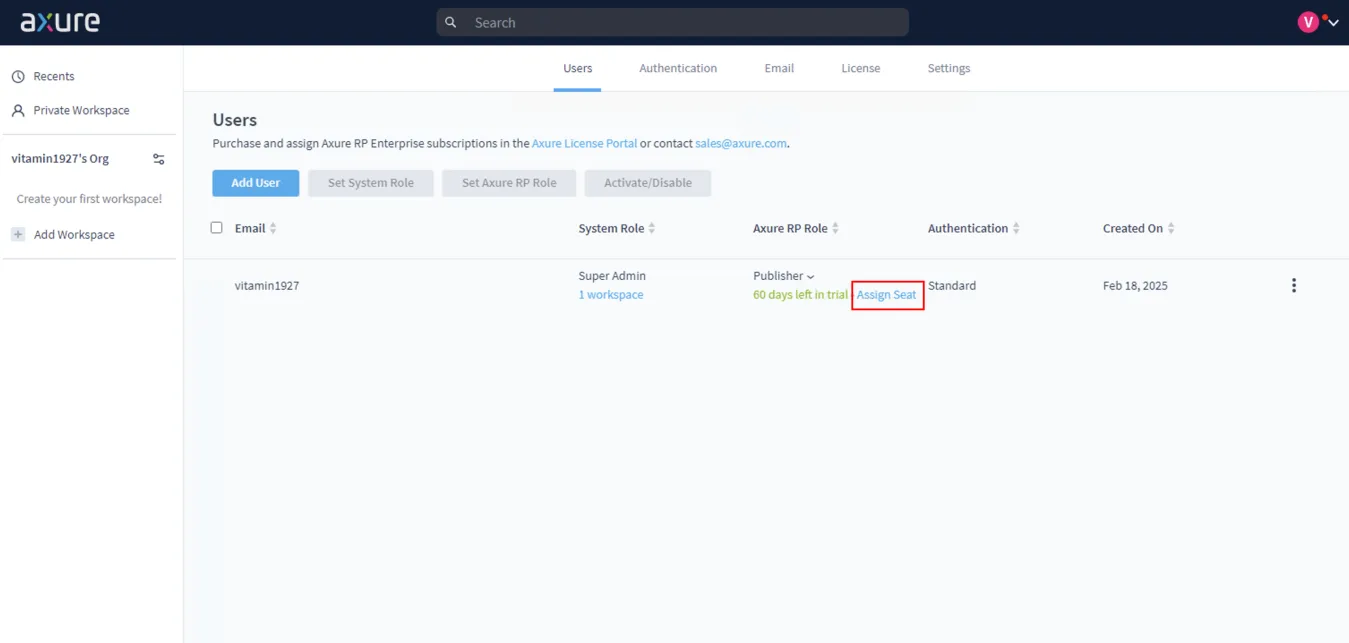Click the search magnifier icon
Image resolution: width=1349 pixels, height=643 pixels.
tap(450, 21)
